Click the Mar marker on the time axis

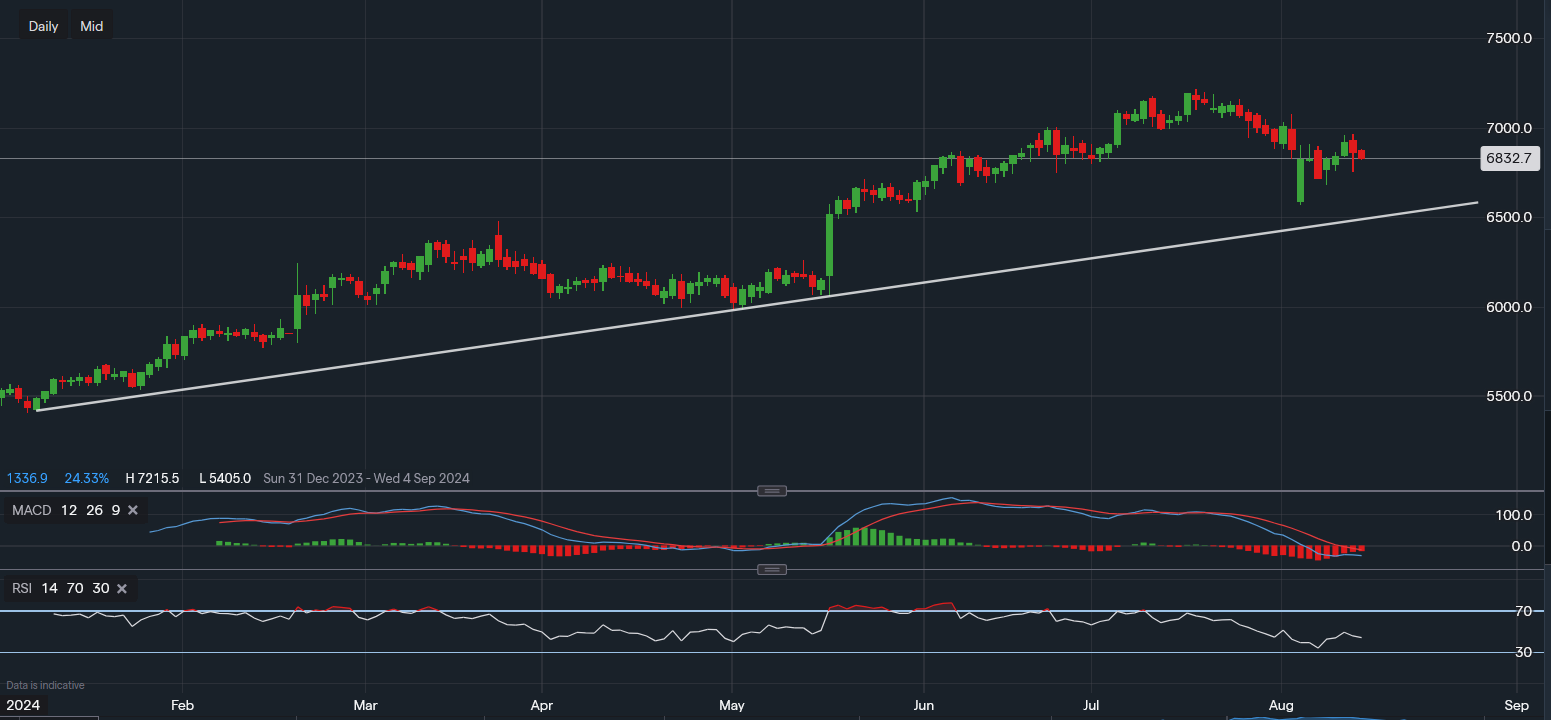click(x=366, y=704)
